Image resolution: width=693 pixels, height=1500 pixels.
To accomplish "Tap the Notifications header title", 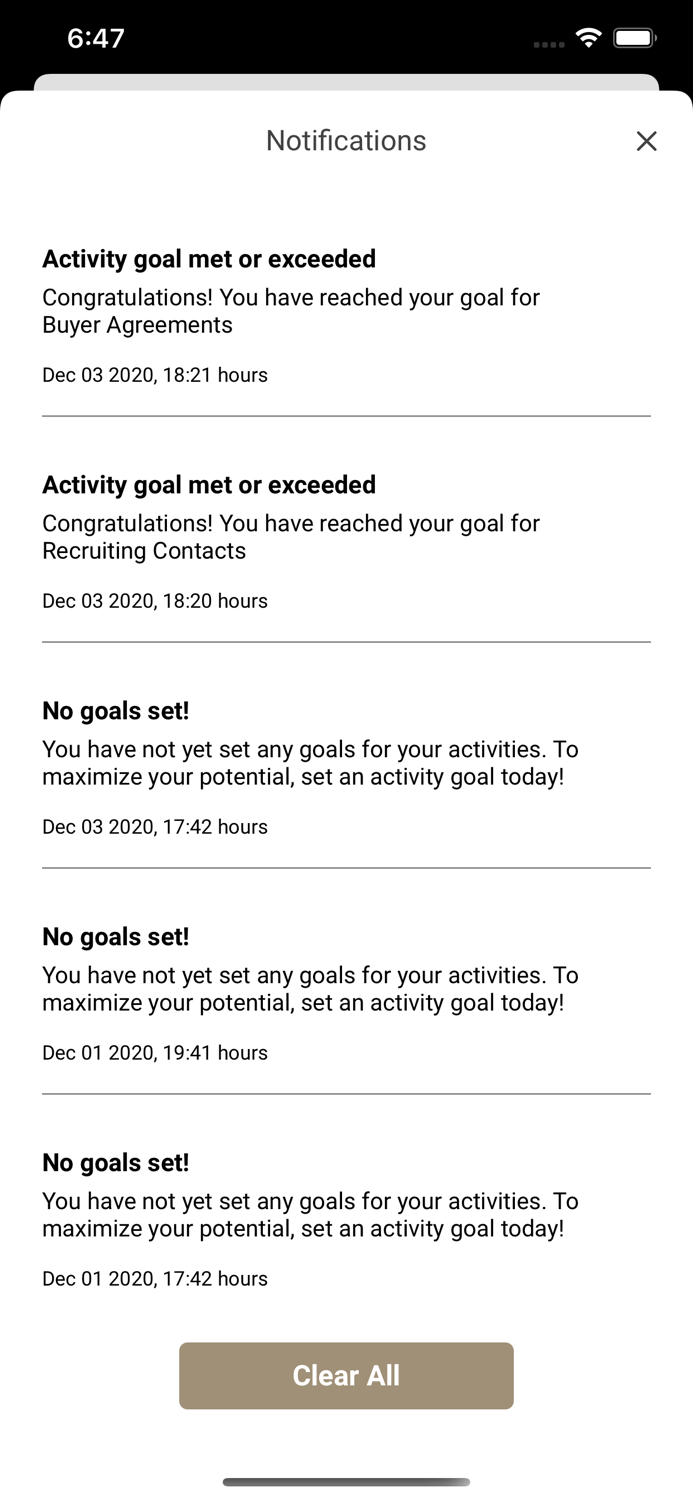I will click(x=346, y=141).
